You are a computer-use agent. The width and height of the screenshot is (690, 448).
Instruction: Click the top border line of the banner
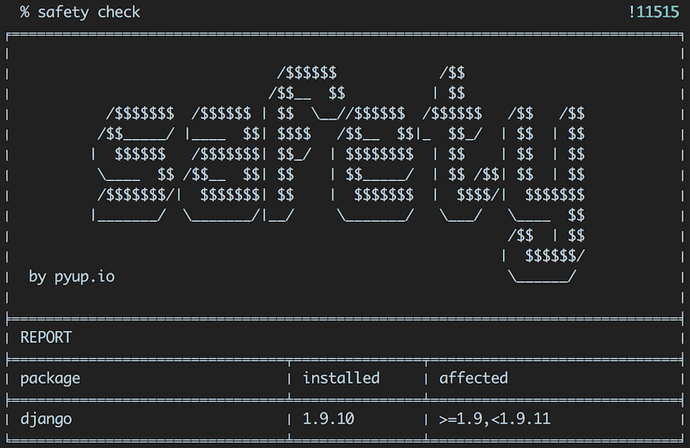coord(345,35)
